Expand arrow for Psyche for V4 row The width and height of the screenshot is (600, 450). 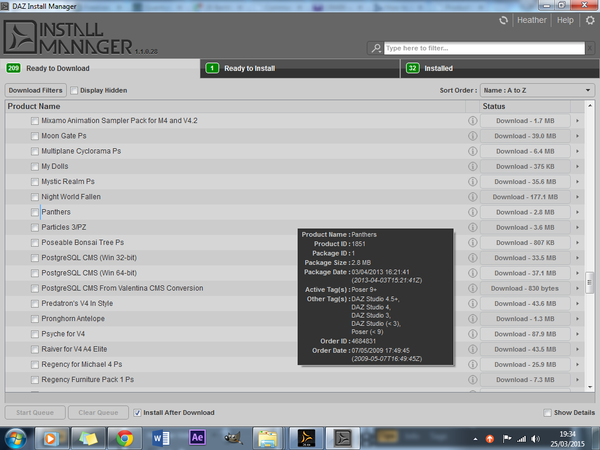tap(577, 334)
